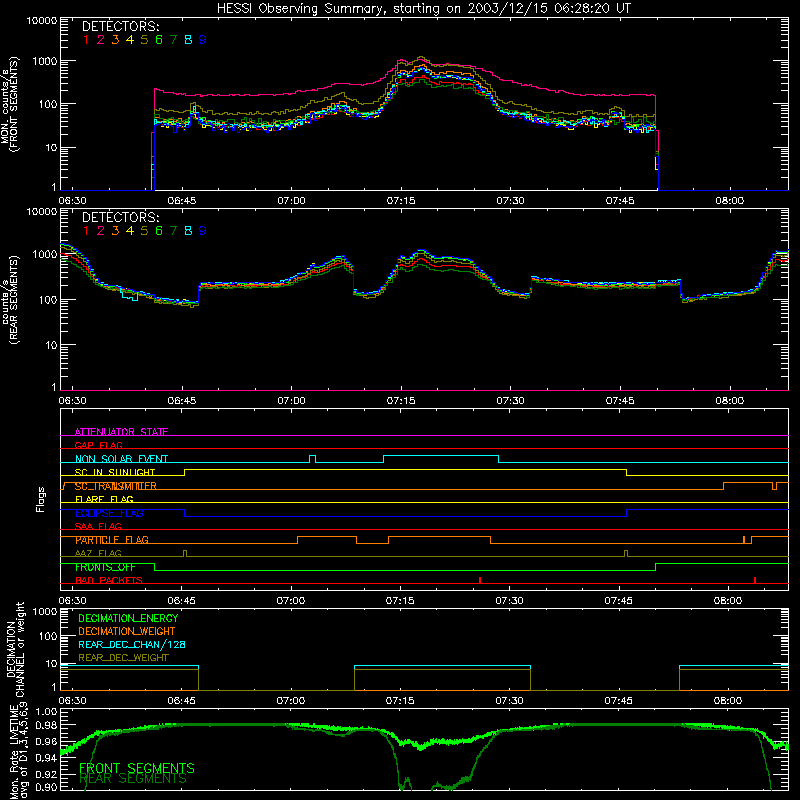Select olive detector 5 in front segments legend

coord(144,40)
